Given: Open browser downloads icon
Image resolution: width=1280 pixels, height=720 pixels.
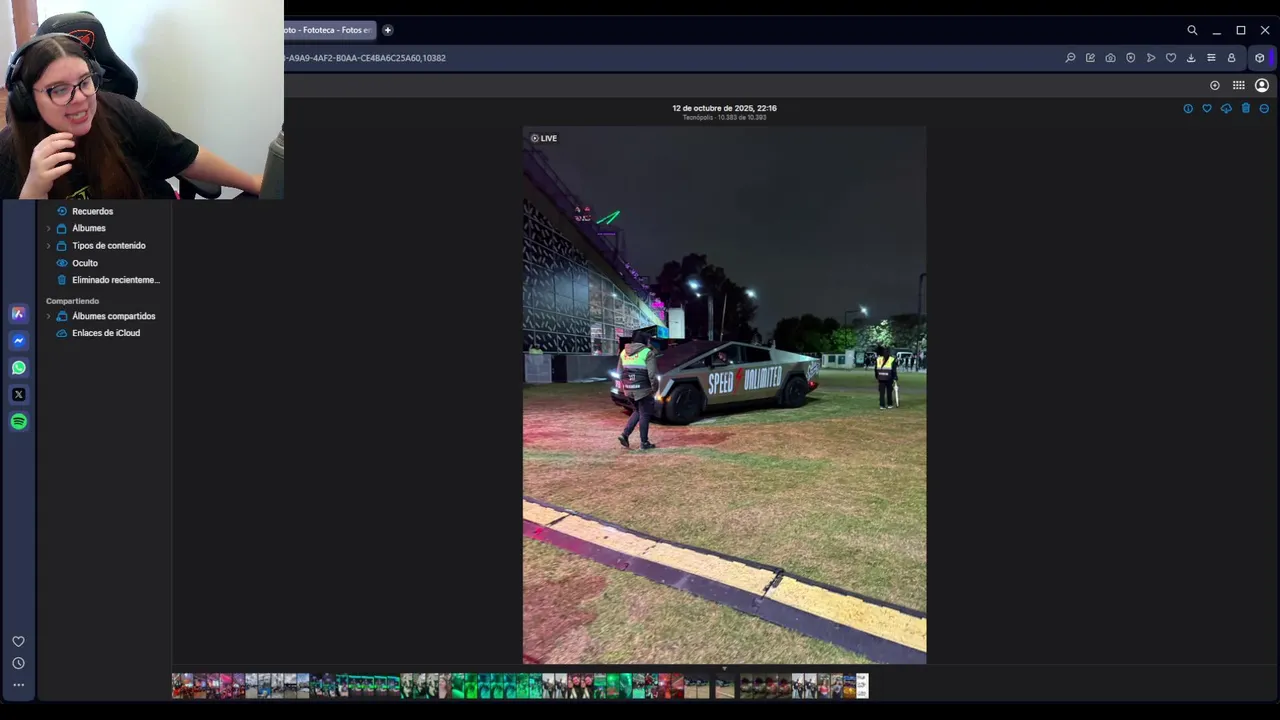Looking at the screenshot, I should coord(1191,58).
